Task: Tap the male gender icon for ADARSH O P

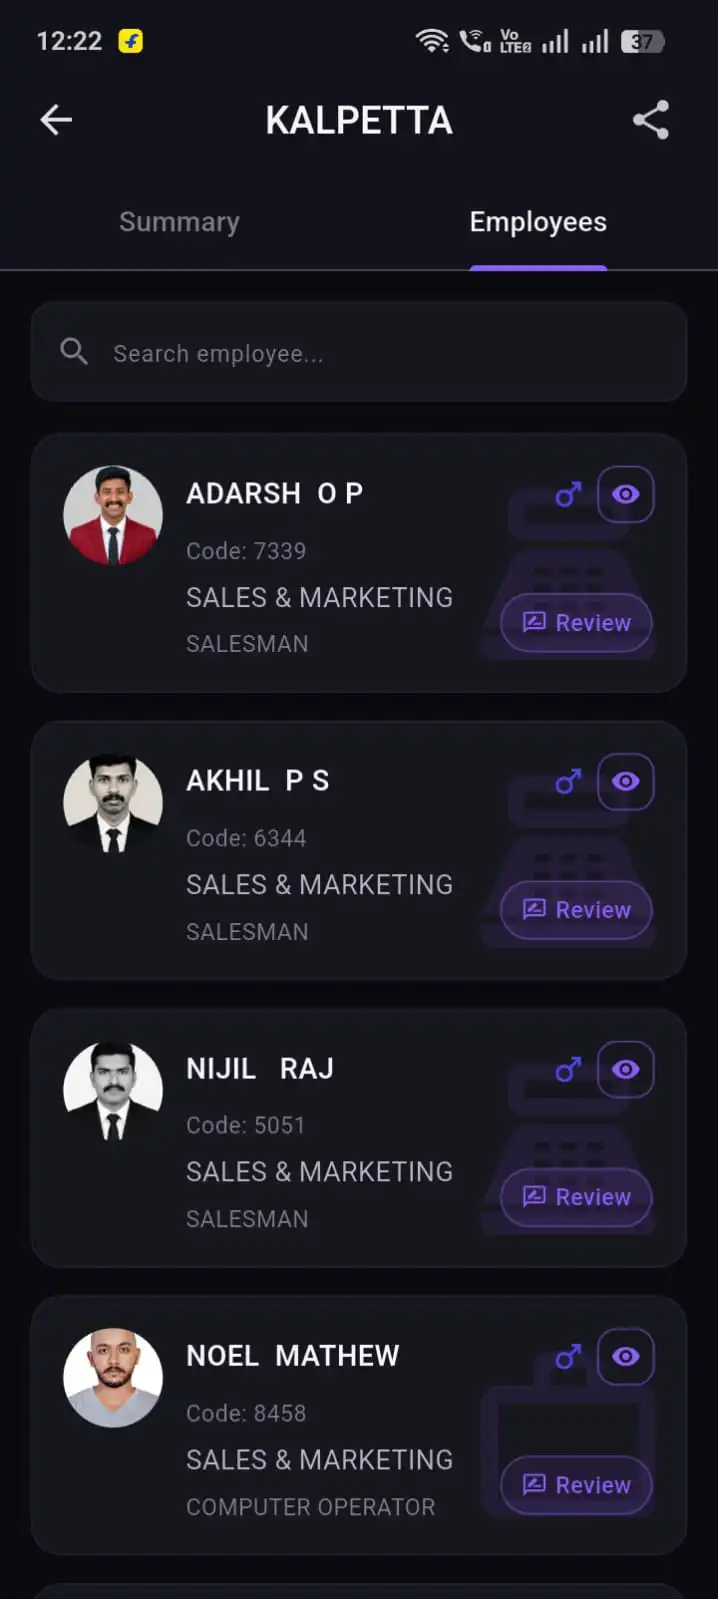Action: pyautogui.click(x=568, y=494)
